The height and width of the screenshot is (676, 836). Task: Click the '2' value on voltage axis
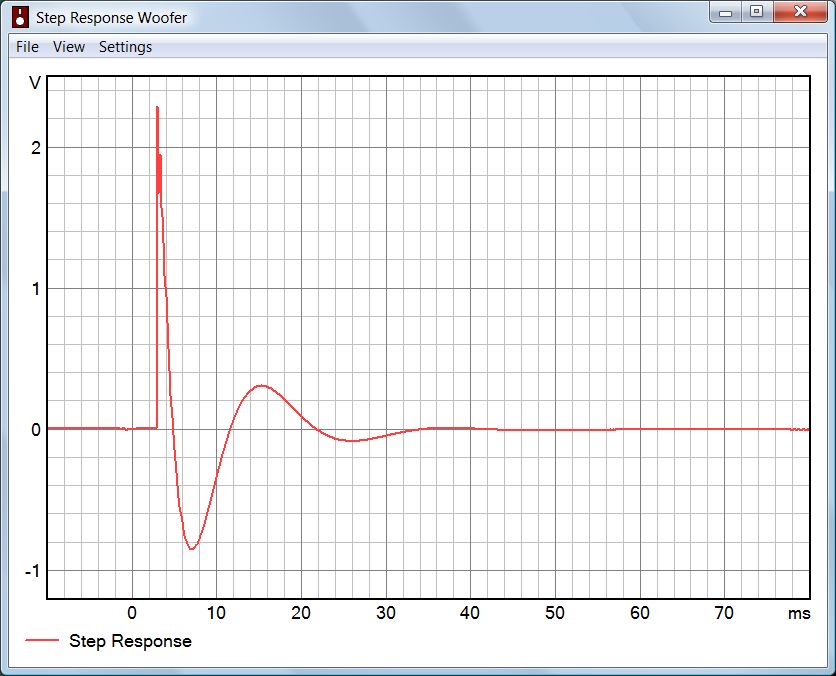(x=36, y=148)
